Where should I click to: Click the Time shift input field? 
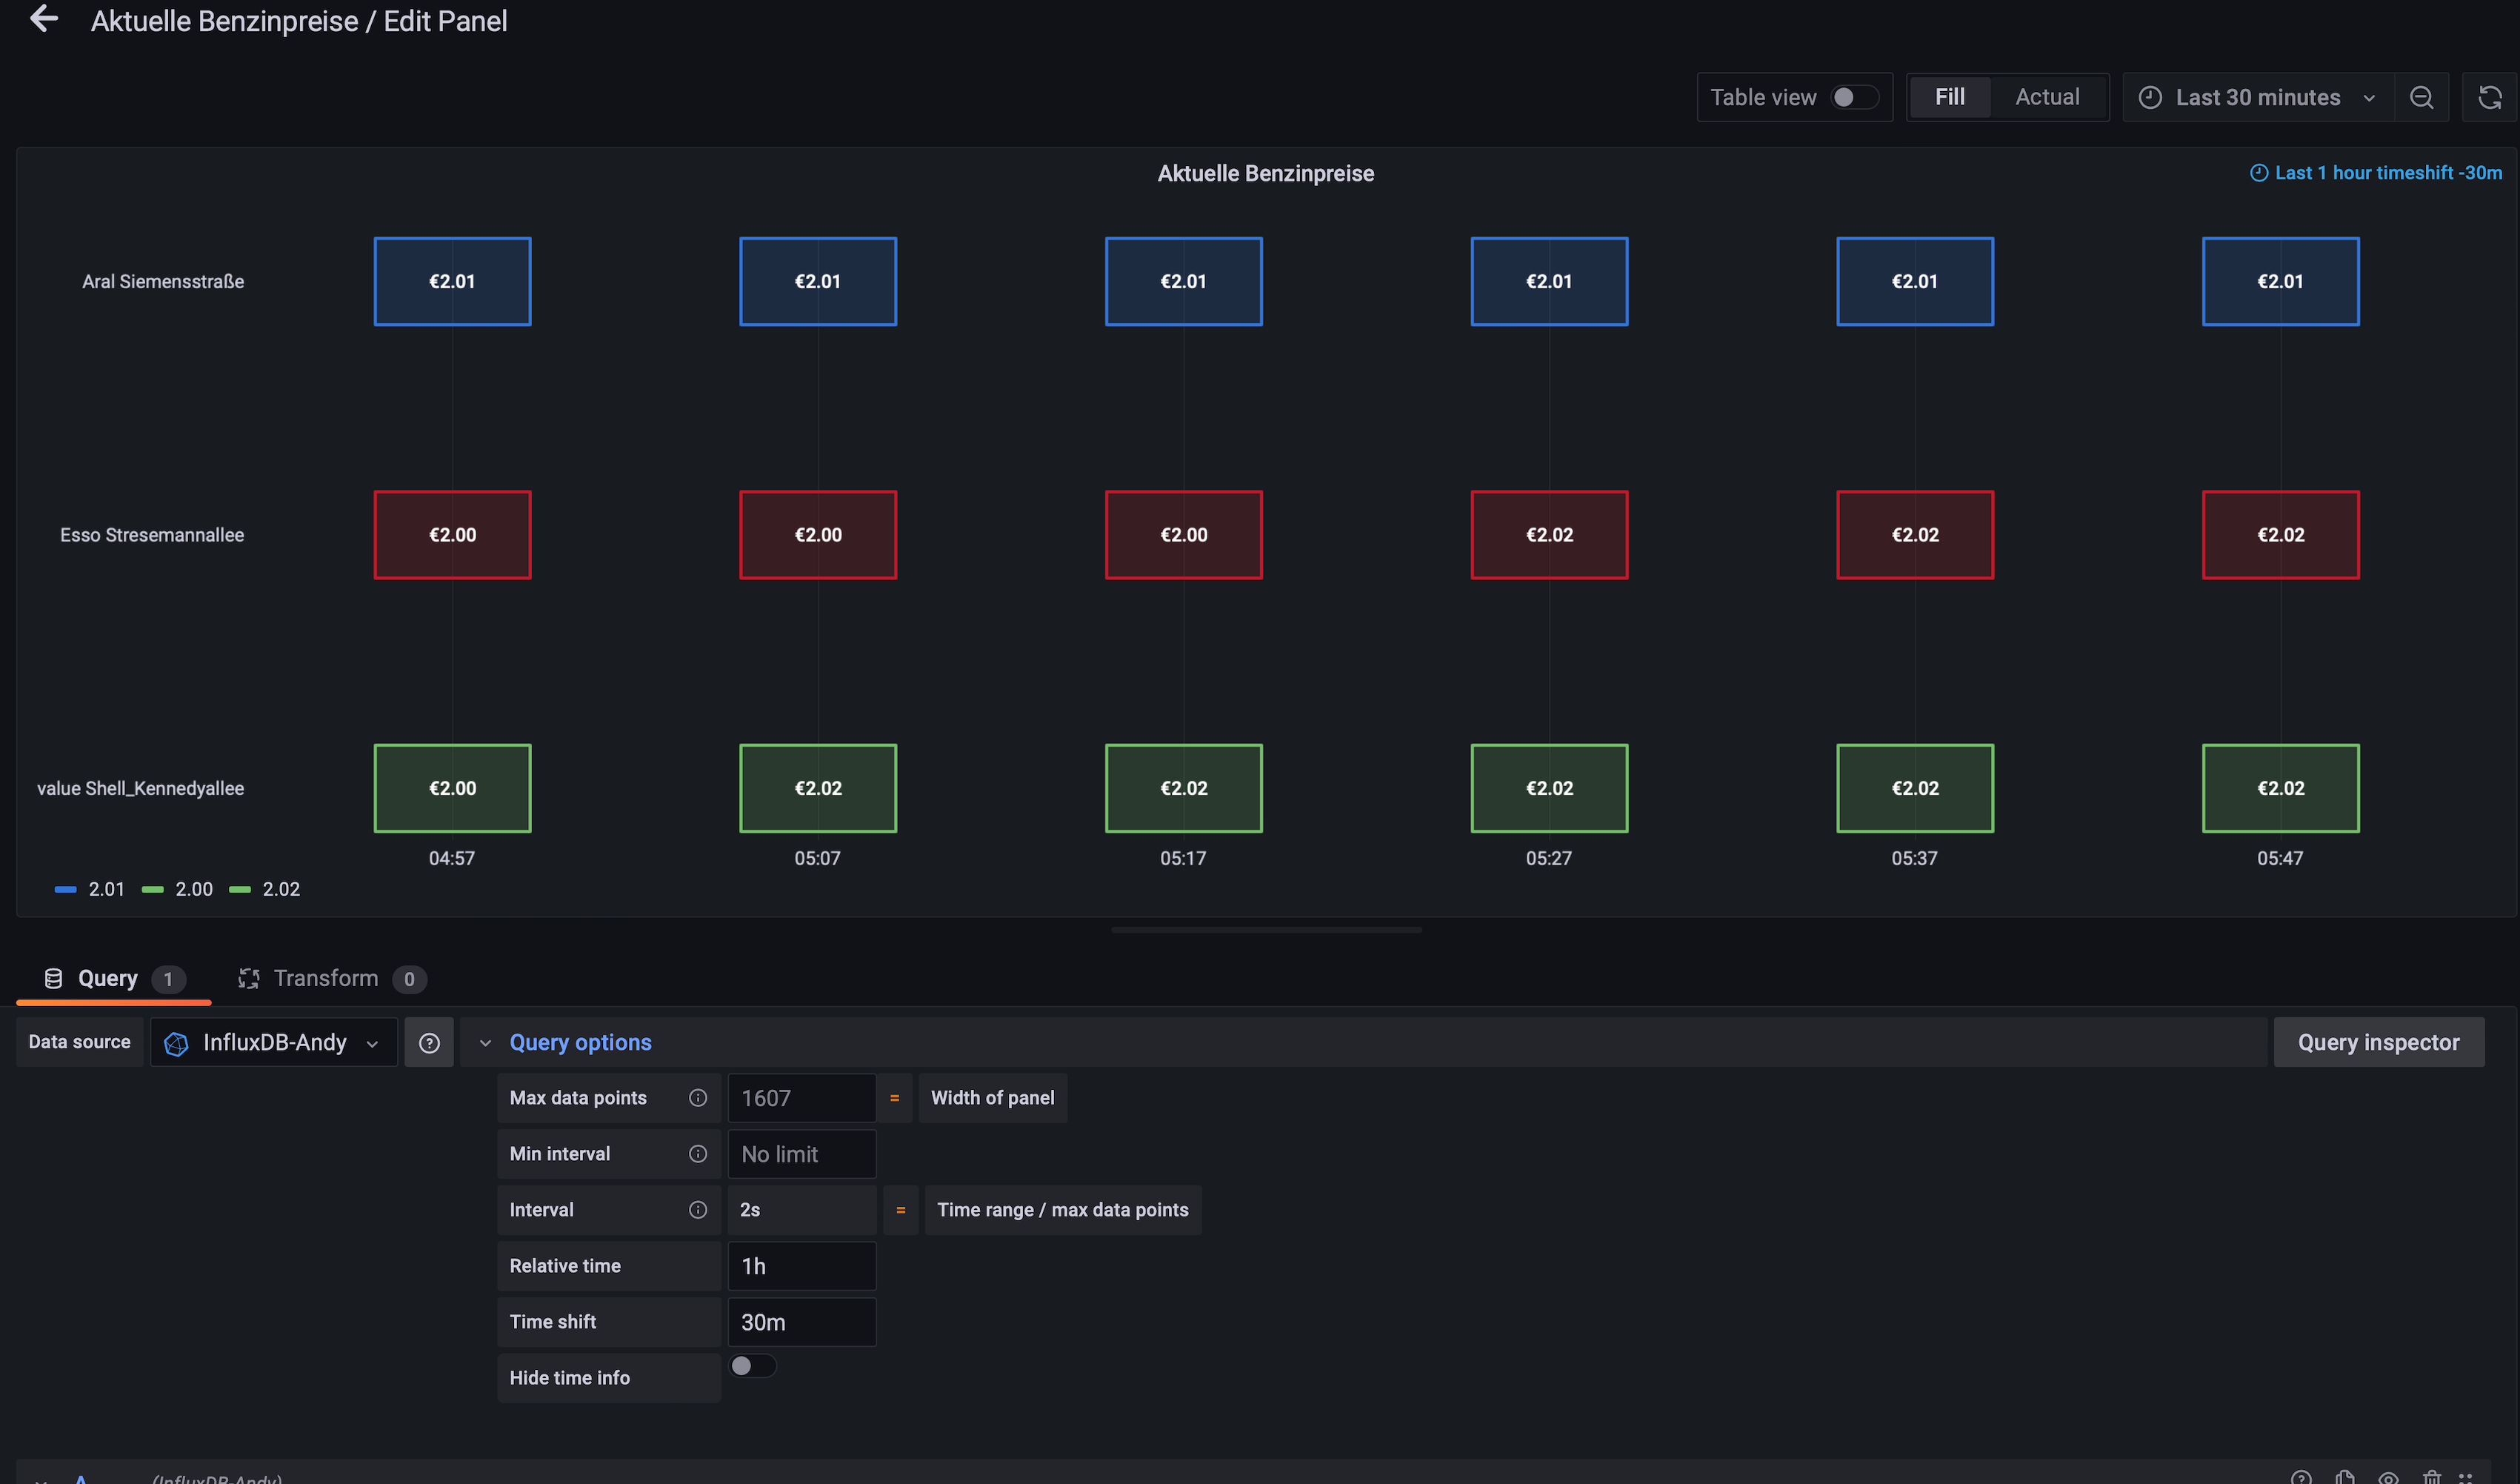point(801,1322)
